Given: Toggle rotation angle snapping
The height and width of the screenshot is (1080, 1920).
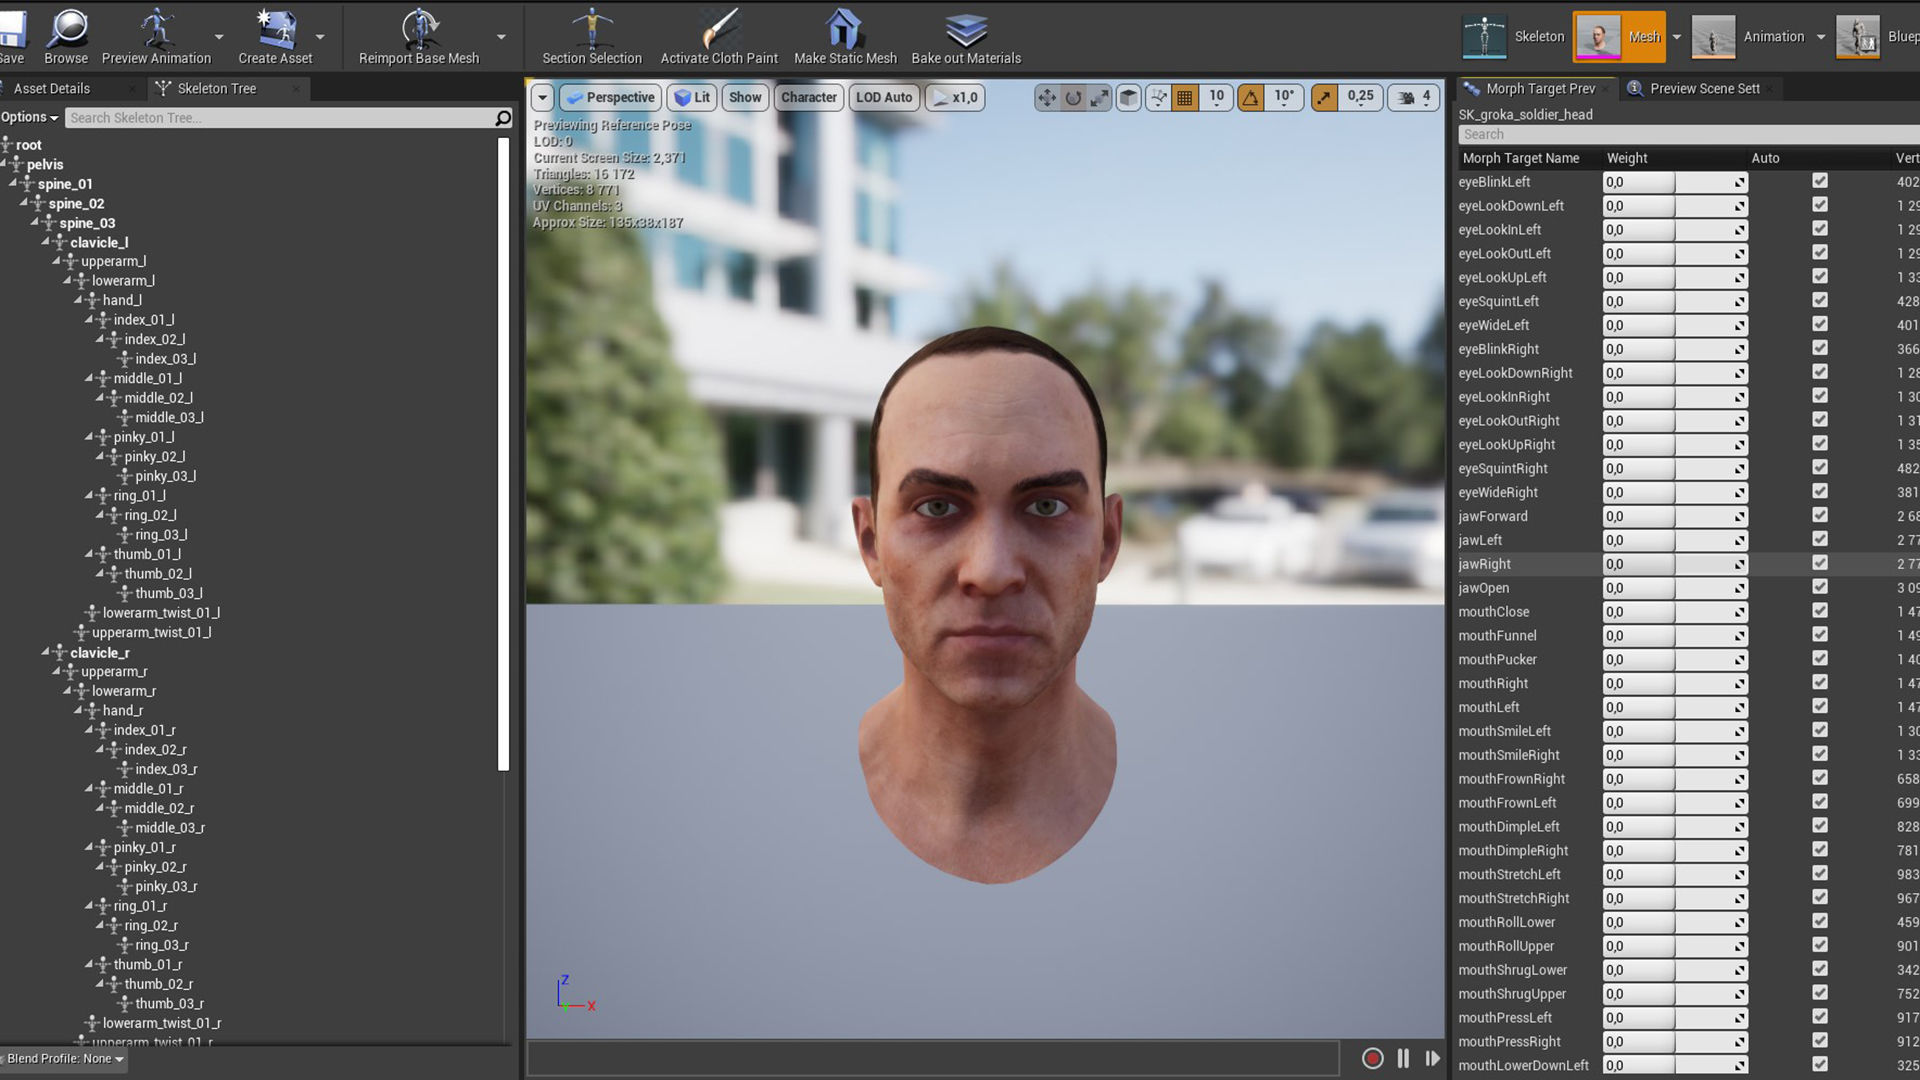Looking at the screenshot, I should pos(1250,97).
